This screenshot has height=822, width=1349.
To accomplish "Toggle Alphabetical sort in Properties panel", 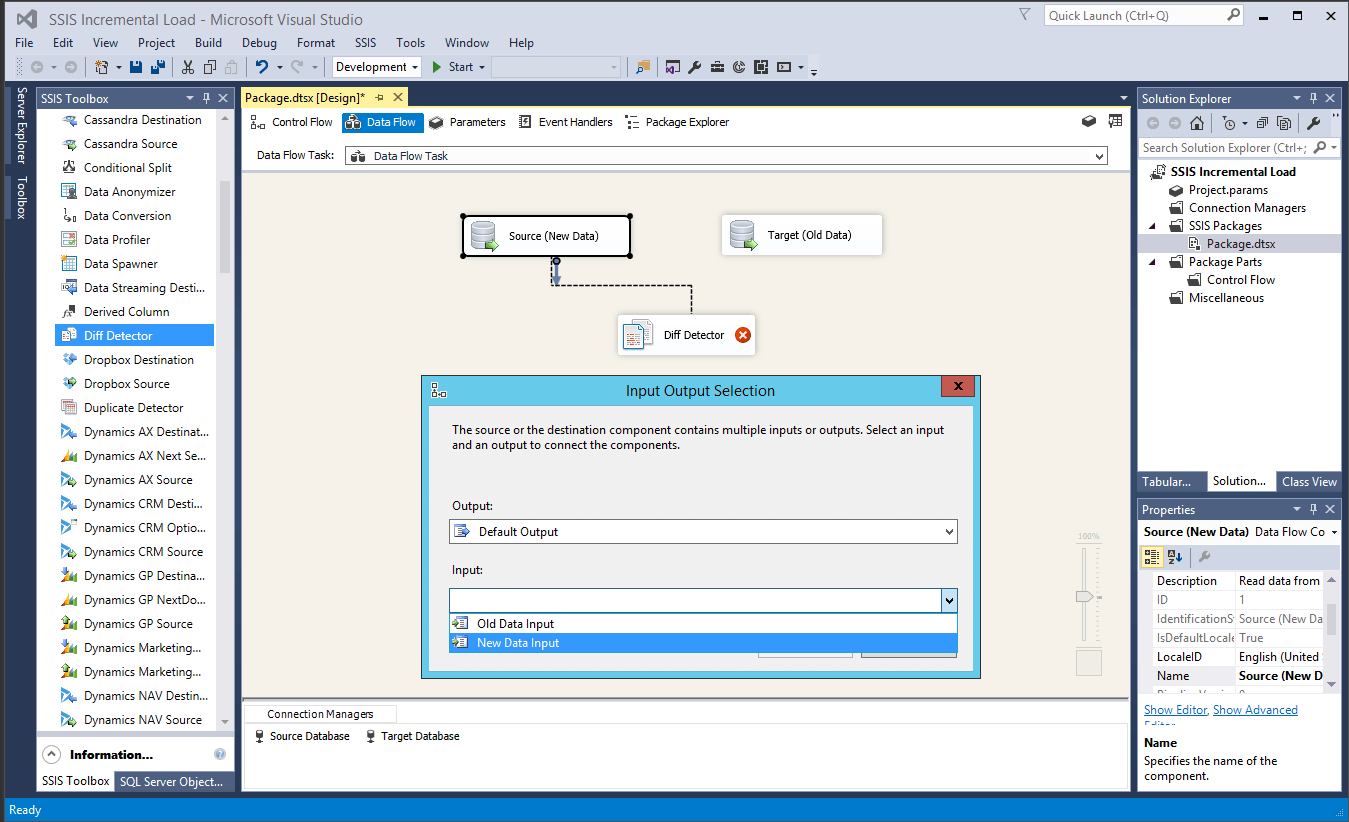I will [1174, 556].
